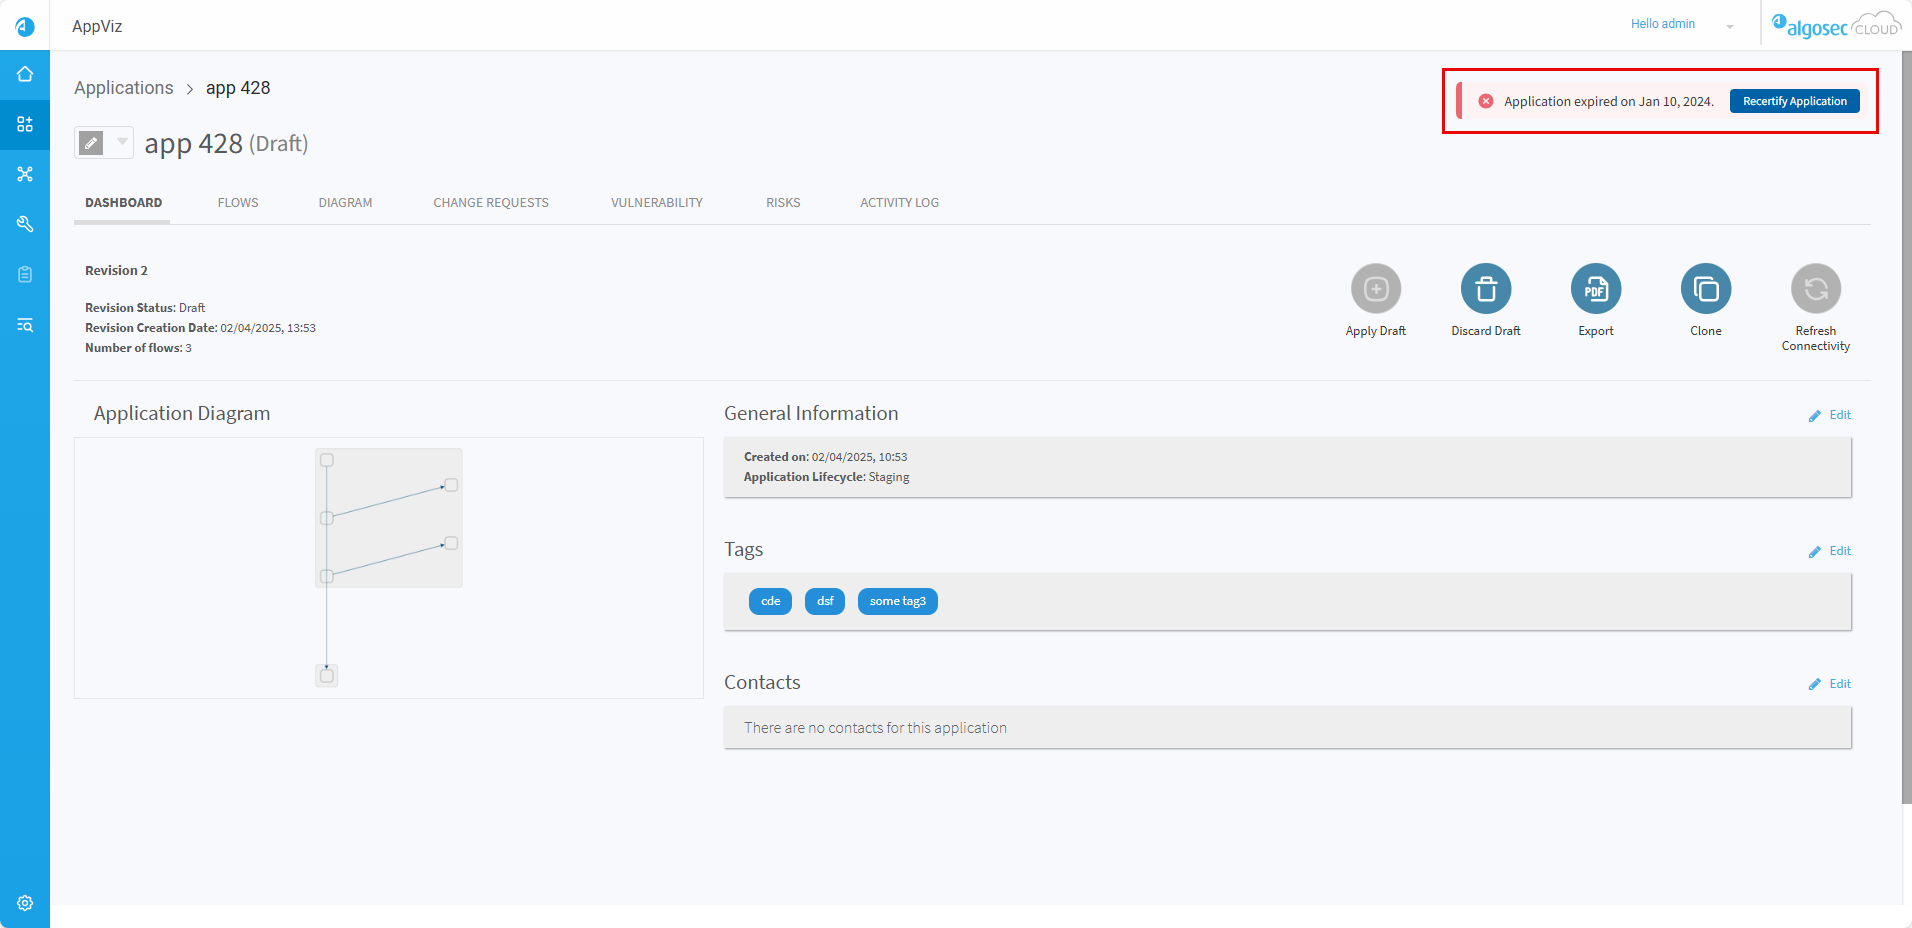Click the Home icon in sidebar
1912x928 pixels.
click(x=25, y=74)
